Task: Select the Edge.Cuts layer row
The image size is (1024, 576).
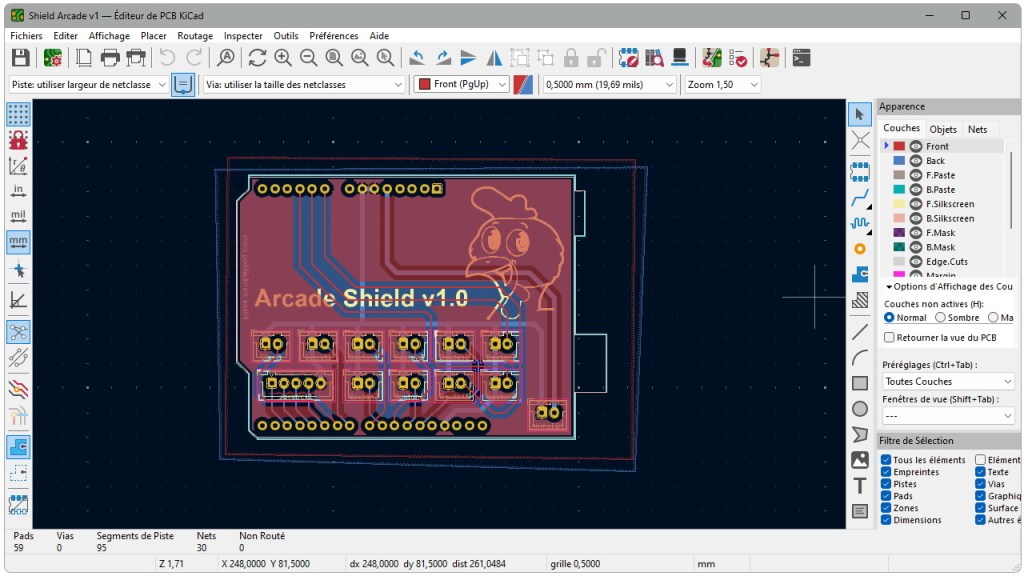Action: pyautogui.click(x=949, y=261)
